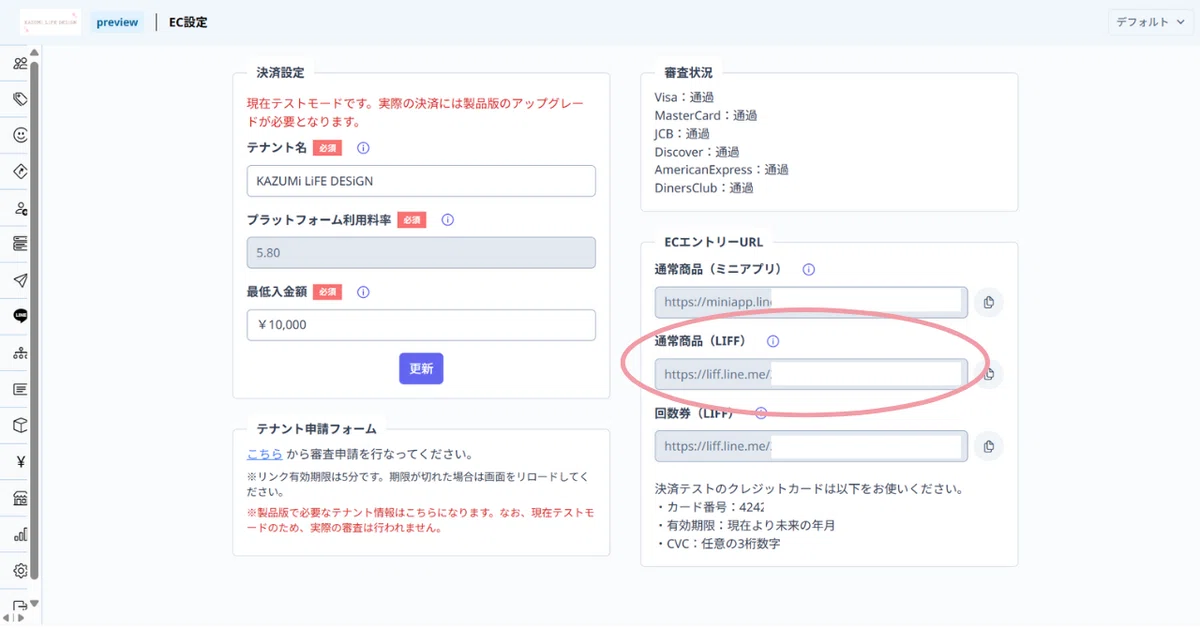Screen dimensions: 1200x628
Task: Open the store shop icon in sidebar
Action: pos(20,498)
